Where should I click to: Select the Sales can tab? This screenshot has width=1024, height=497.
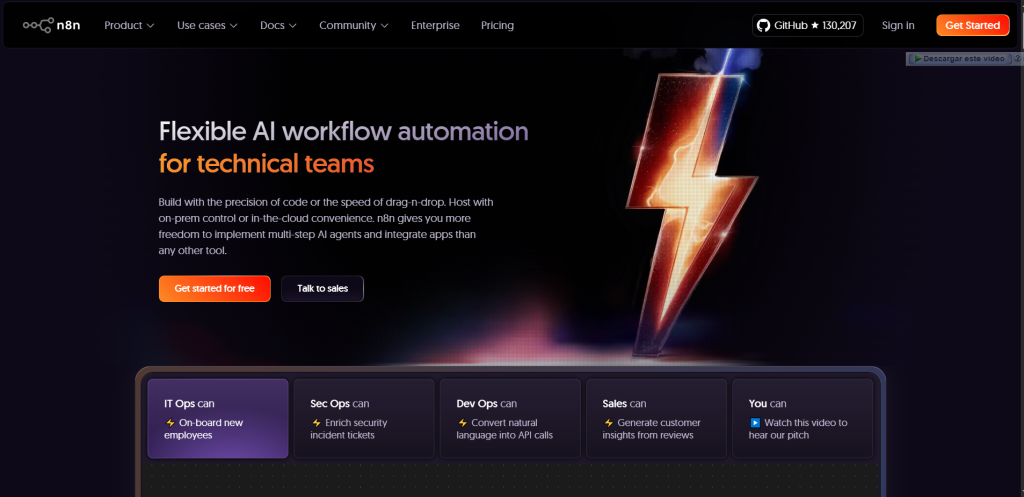click(x=657, y=419)
